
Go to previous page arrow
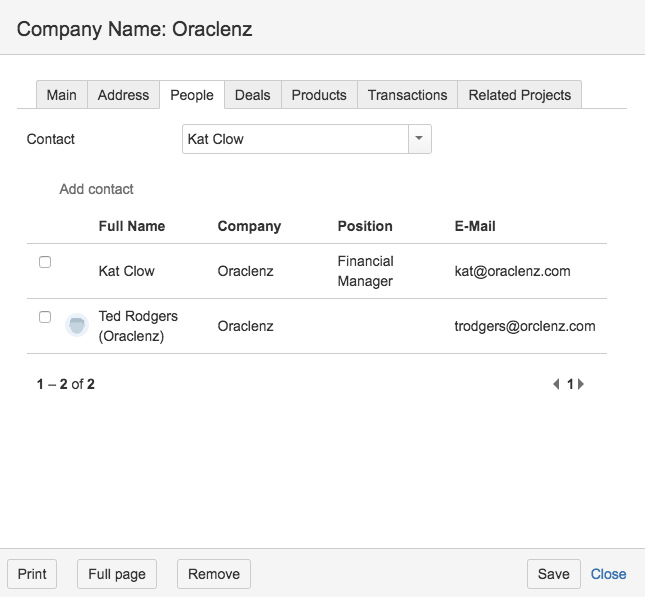click(x=556, y=384)
